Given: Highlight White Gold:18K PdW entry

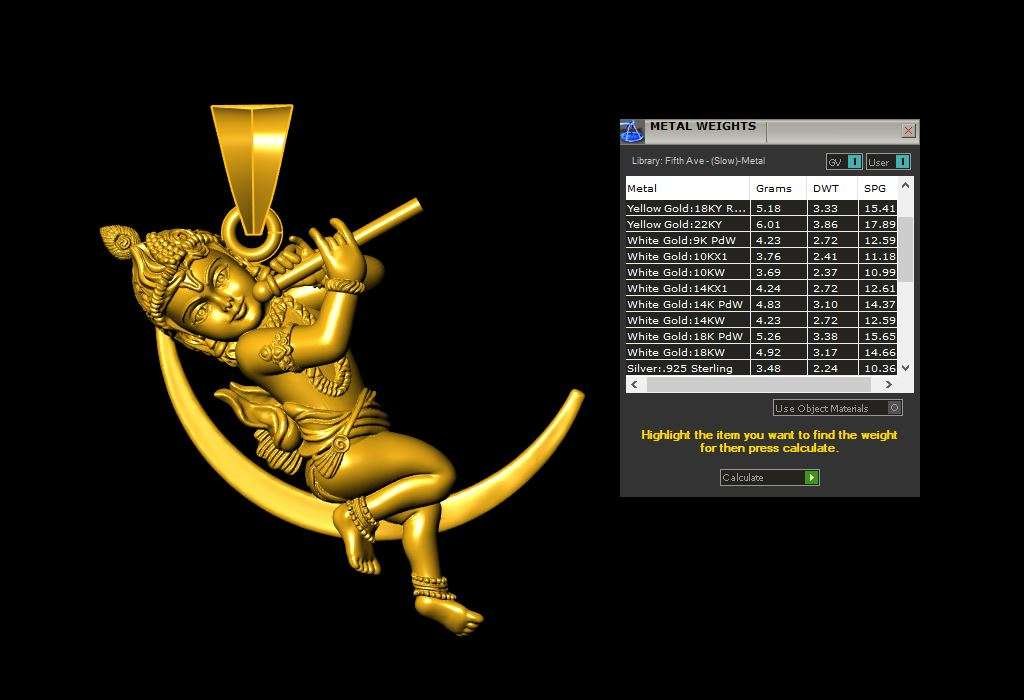Looking at the screenshot, I should (685, 337).
